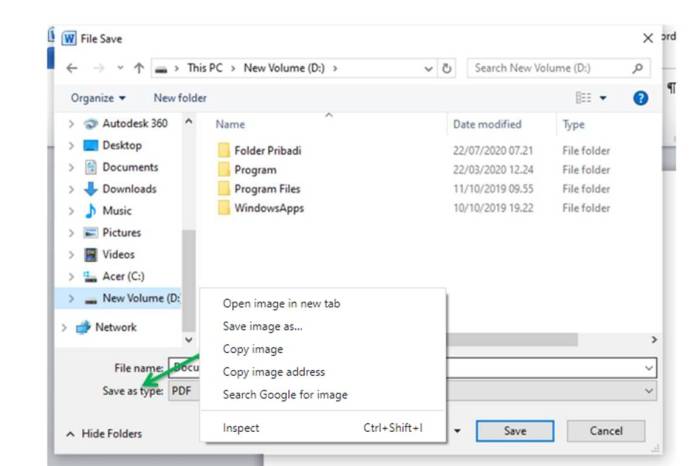Select Inspect in the context menu
Image resolution: width=700 pixels, height=466 pixels.
click(241, 428)
